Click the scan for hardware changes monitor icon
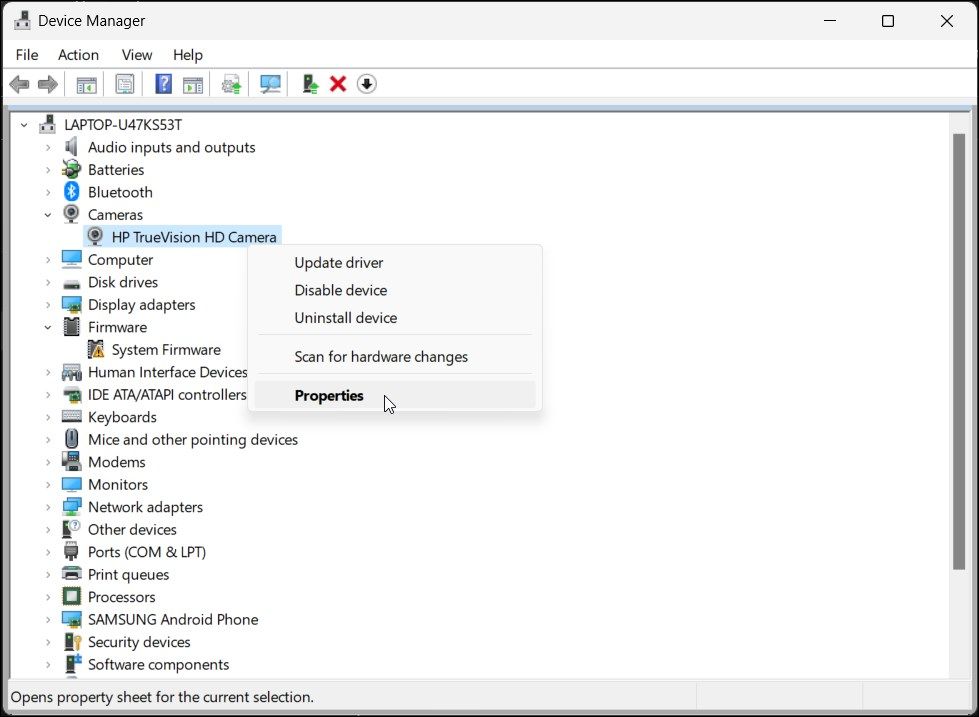The height and width of the screenshot is (717, 979). coord(270,84)
